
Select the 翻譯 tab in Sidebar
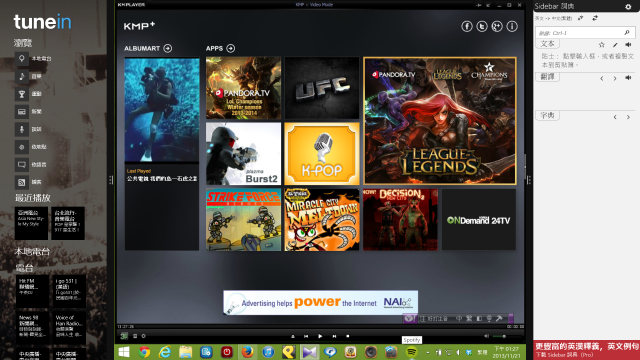547,77
